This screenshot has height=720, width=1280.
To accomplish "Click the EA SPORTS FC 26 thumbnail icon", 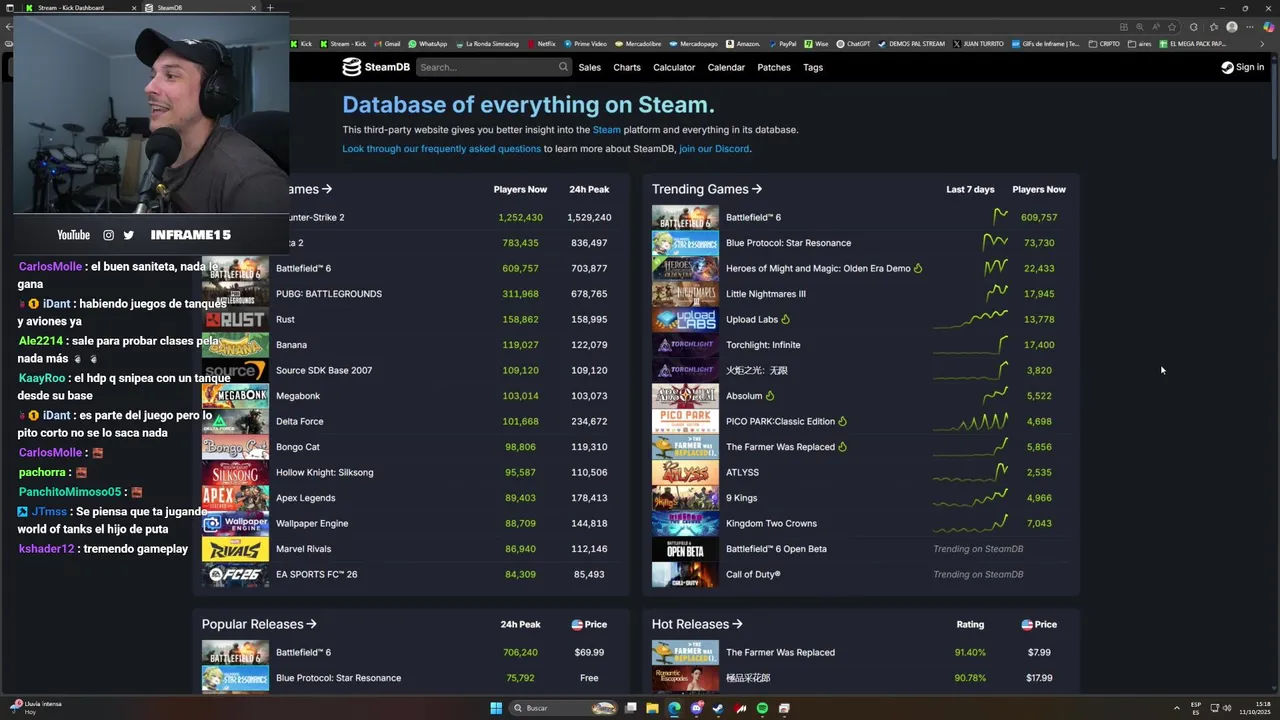I will (x=235, y=574).
